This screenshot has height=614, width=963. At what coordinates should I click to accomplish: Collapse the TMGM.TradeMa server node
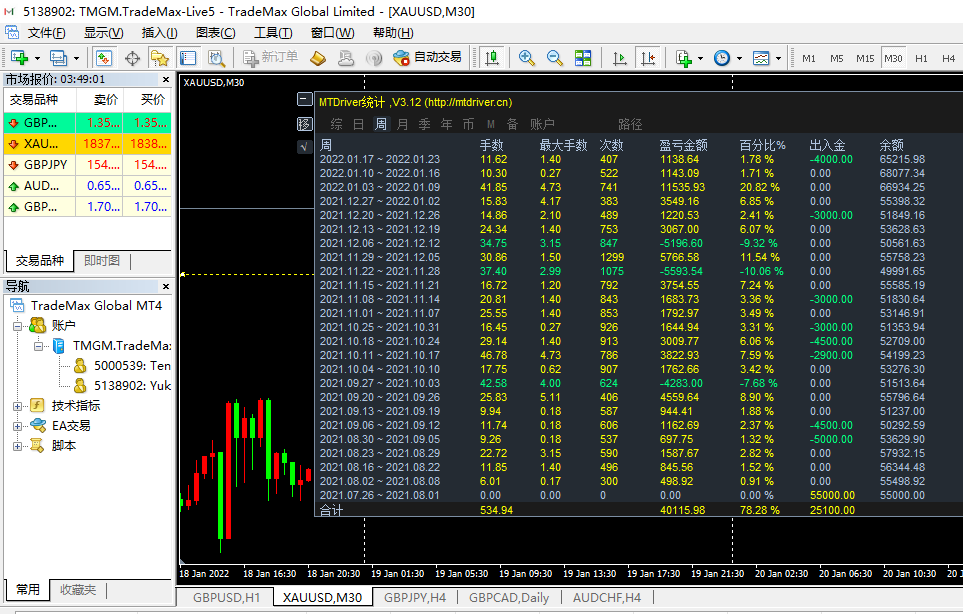pyautogui.click(x=38, y=346)
